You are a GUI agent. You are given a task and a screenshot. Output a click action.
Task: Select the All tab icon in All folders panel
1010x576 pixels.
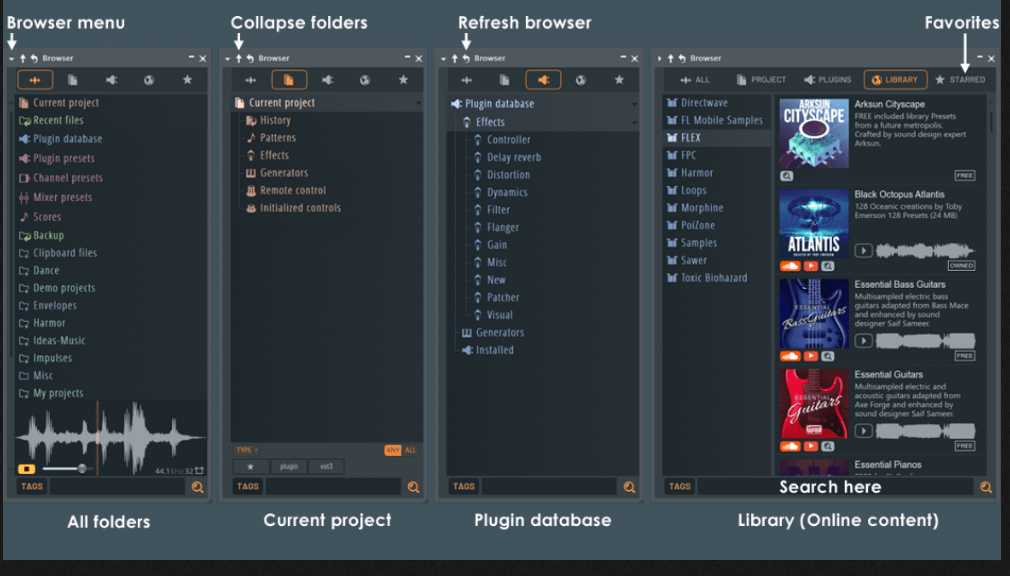35,80
